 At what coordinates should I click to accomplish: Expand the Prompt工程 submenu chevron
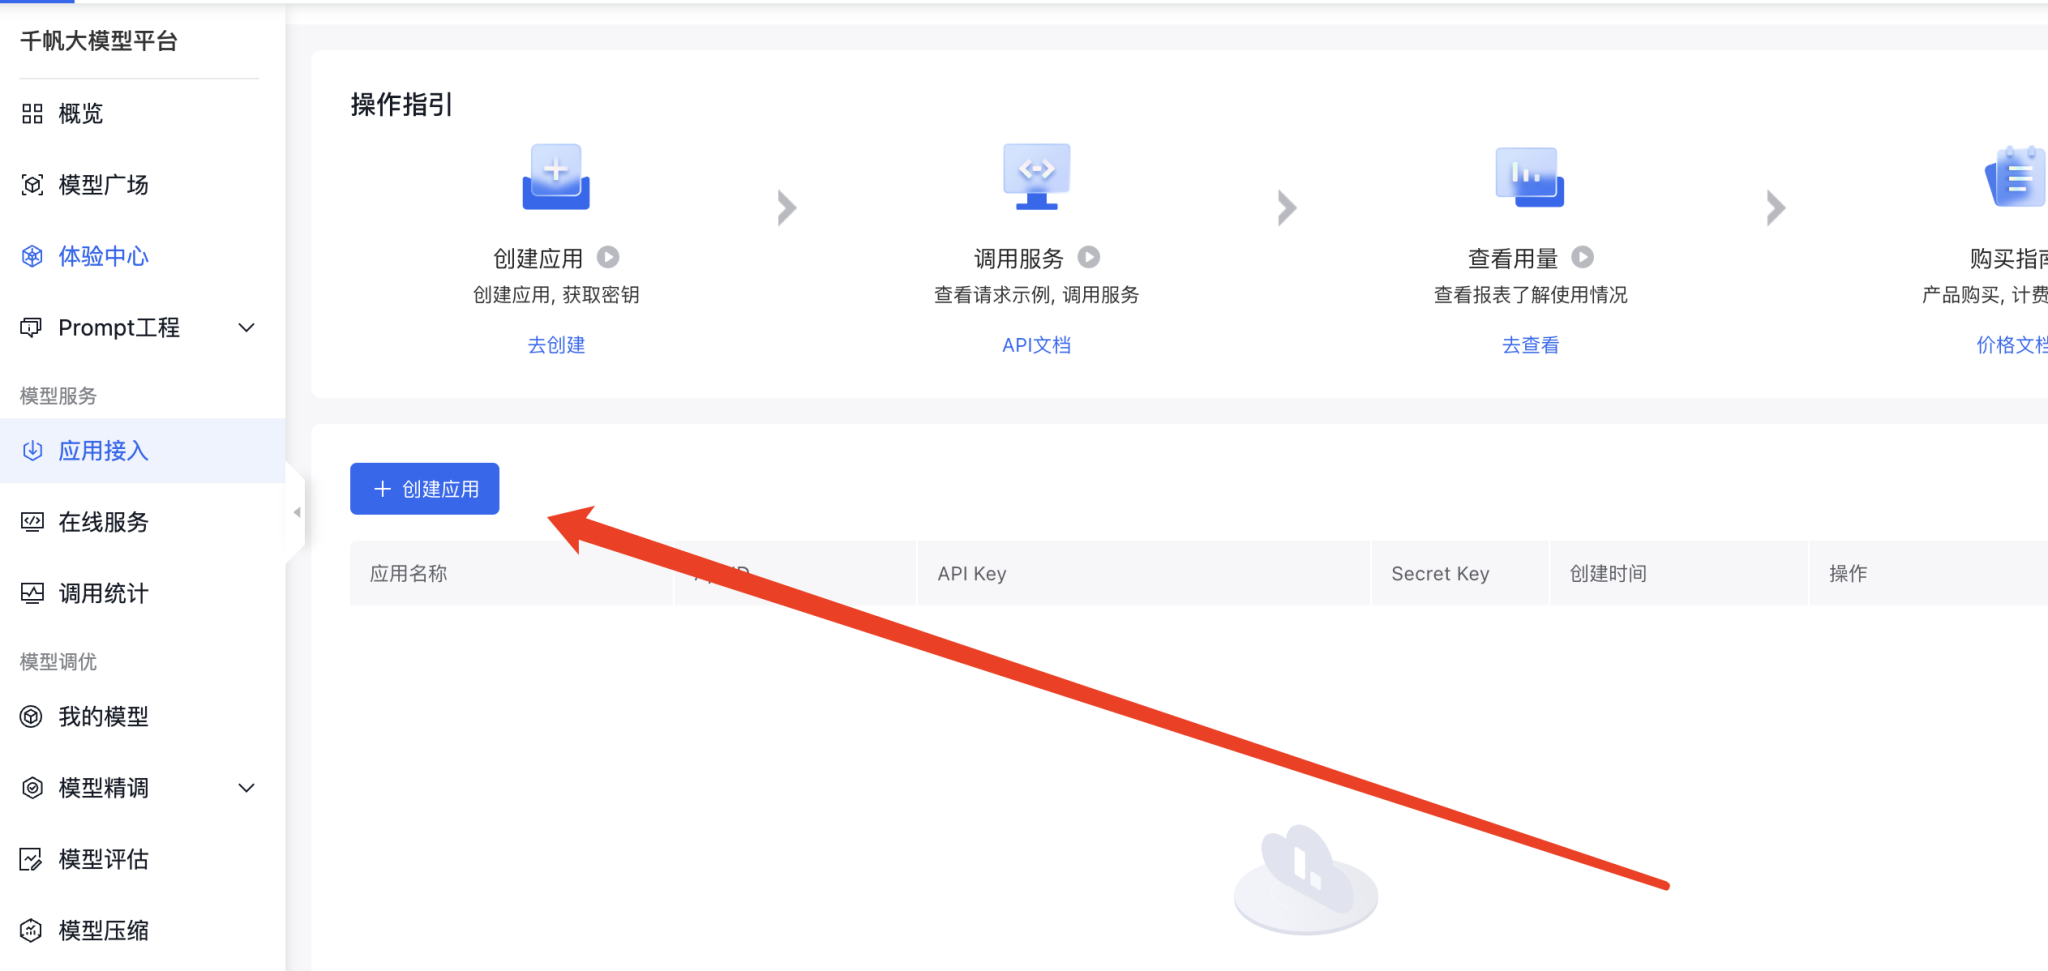point(246,328)
